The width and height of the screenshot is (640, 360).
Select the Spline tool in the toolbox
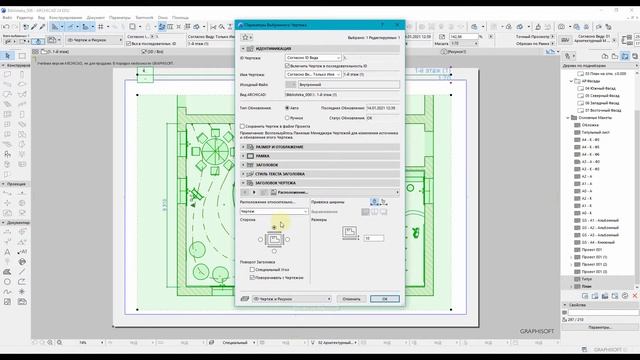[7, 291]
